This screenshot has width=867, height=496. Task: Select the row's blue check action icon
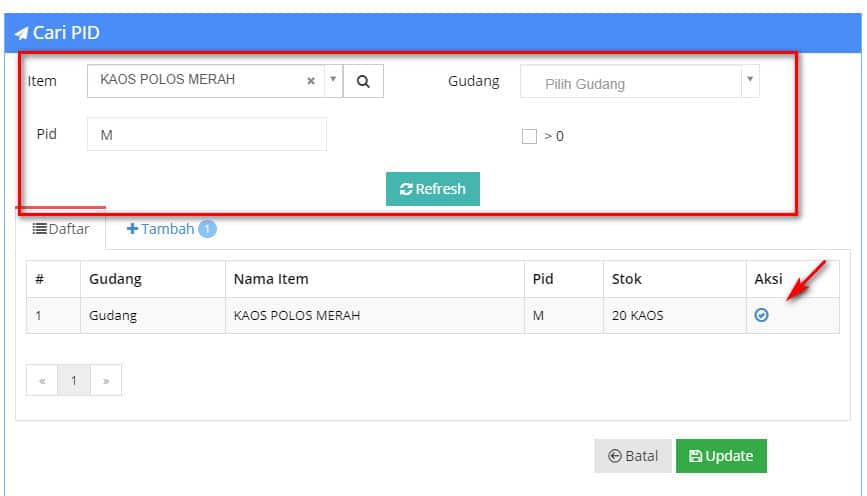761,315
